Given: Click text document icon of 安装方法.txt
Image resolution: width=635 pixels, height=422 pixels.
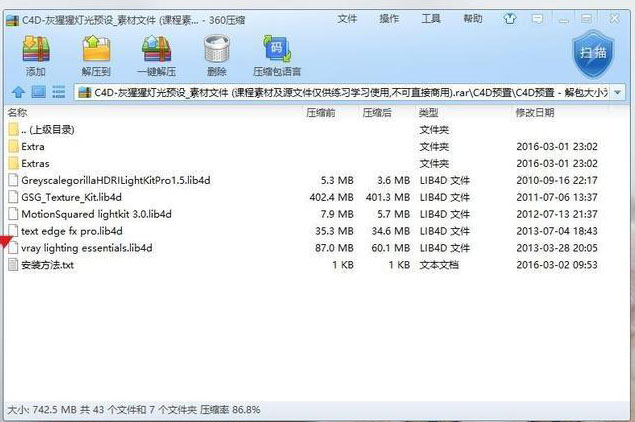Looking at the screenshot, I should pyautogui.click(x=13, y=265).
